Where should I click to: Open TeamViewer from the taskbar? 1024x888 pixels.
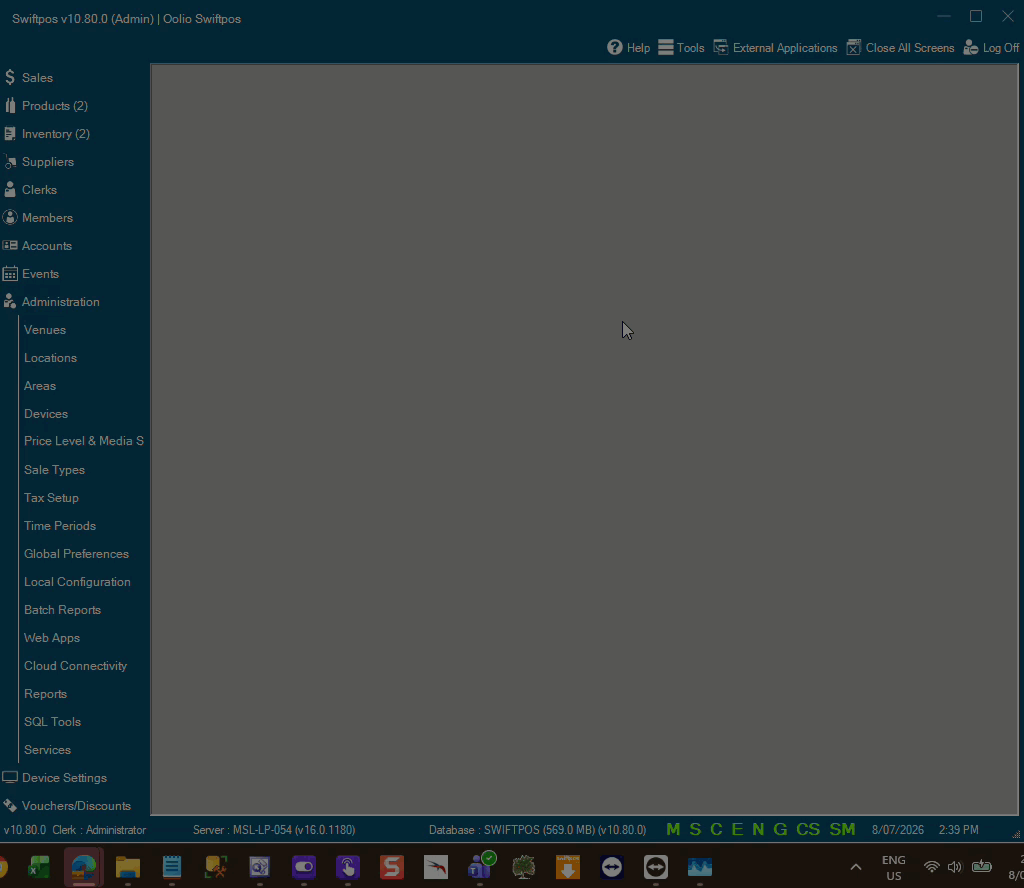612,867
